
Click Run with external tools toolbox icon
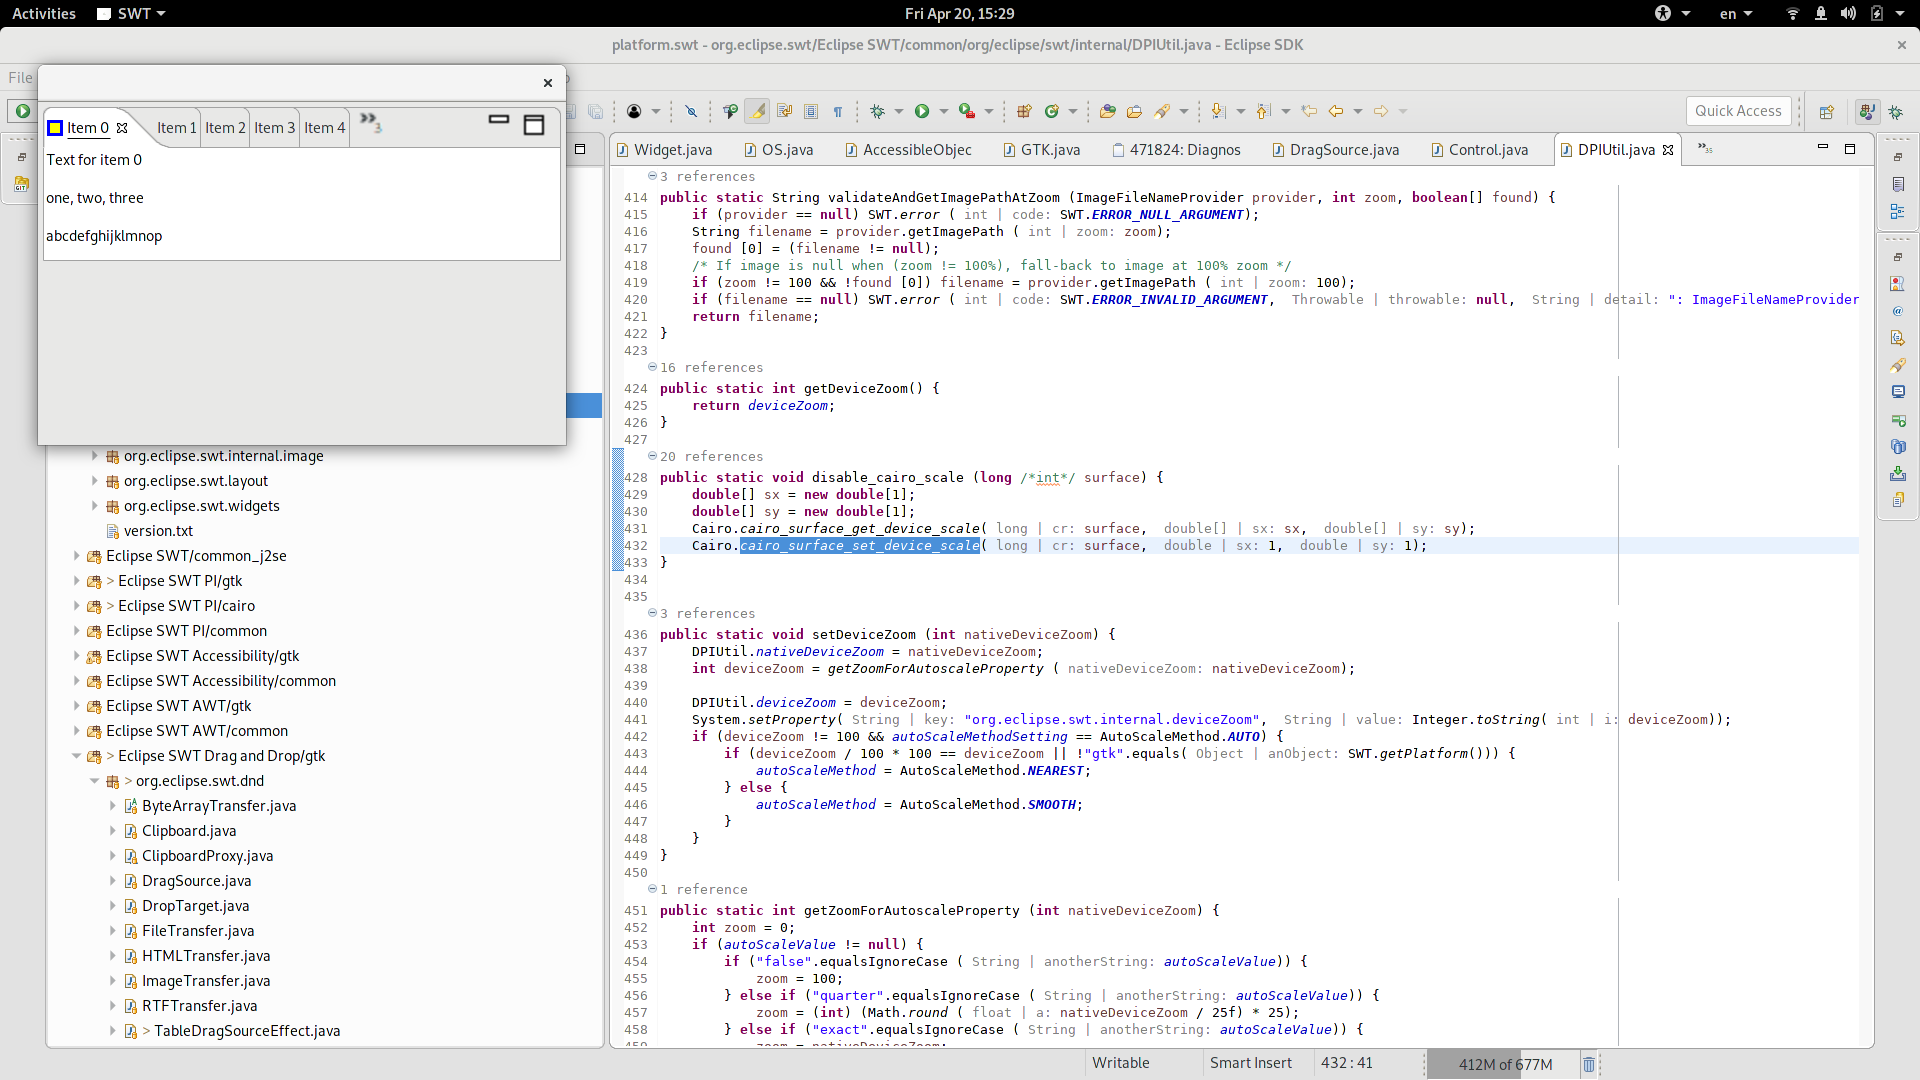coord(967,111)
